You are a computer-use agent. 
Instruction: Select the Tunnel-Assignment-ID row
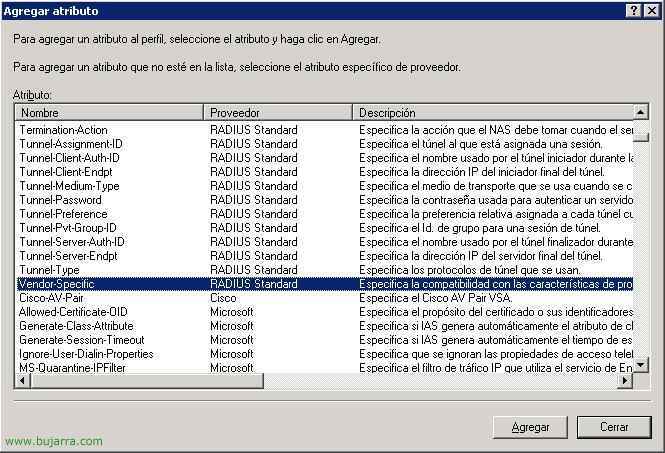click(70, 144)
